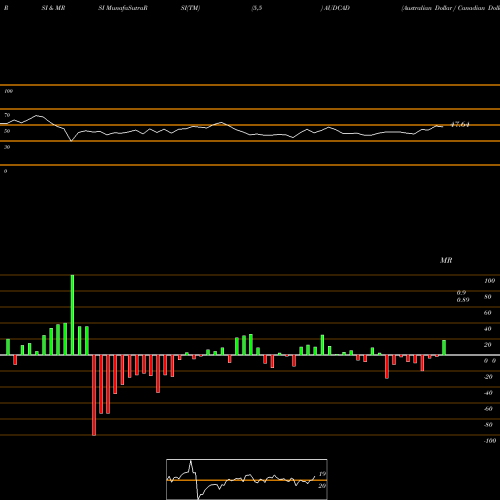Click the 19 label in mini chart
The width and height of the screenshot is (500, 500).
click(x=322, y=474)
